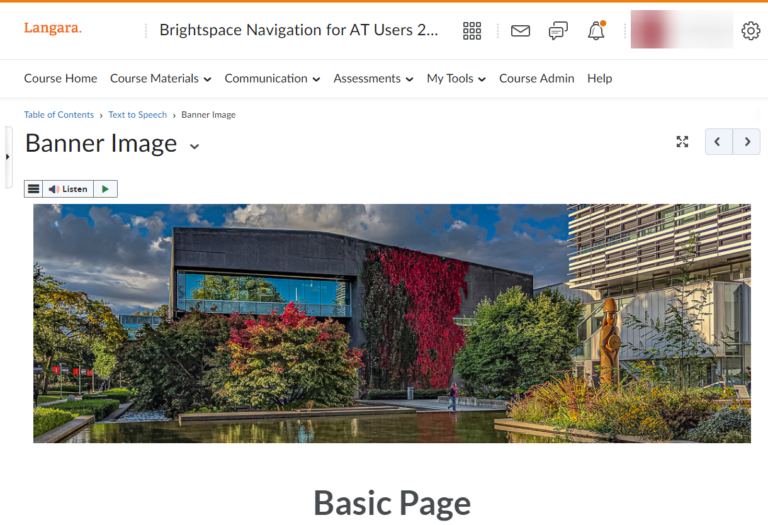
Task: Follow the Text to Speech breadcrumb link
Action: tap(138, 115)
